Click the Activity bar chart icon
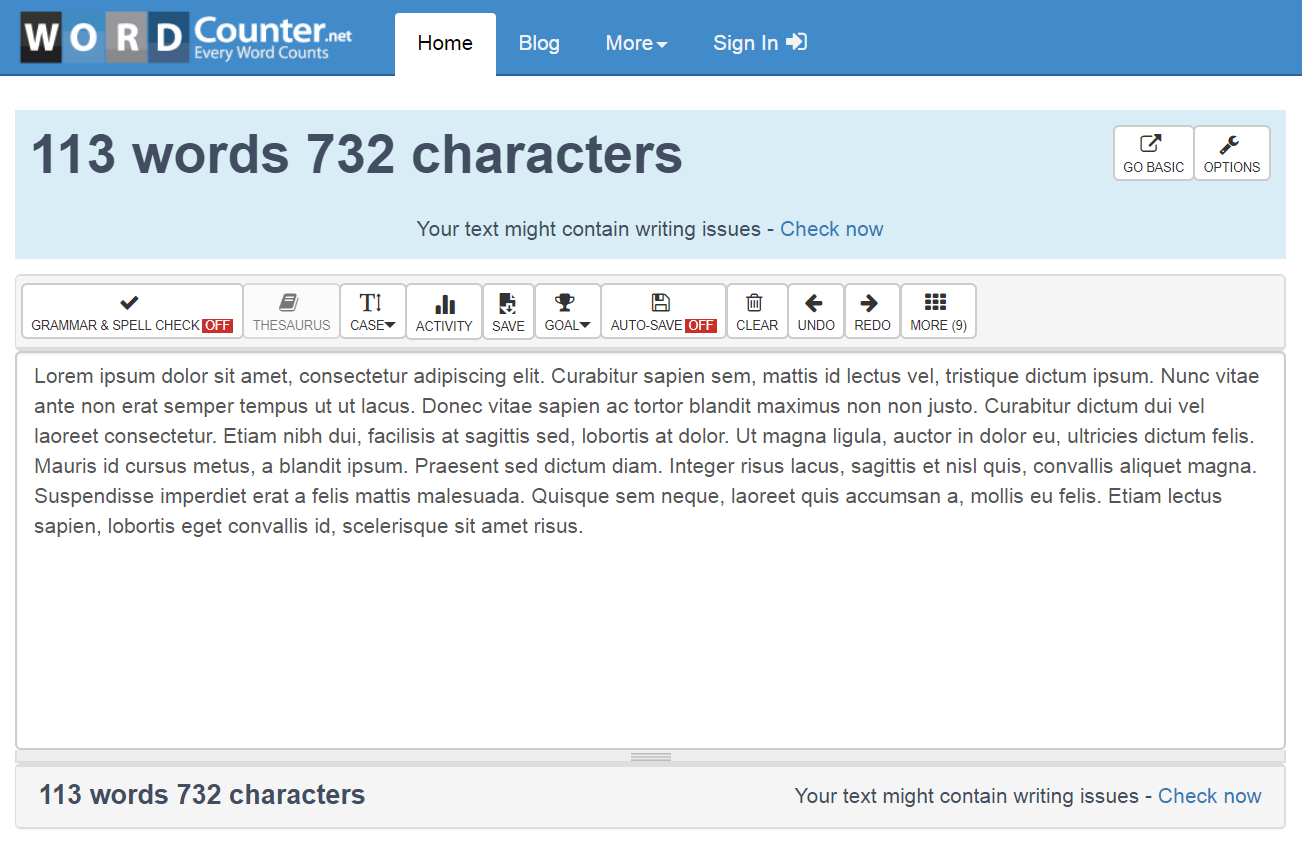 point(444,305)
